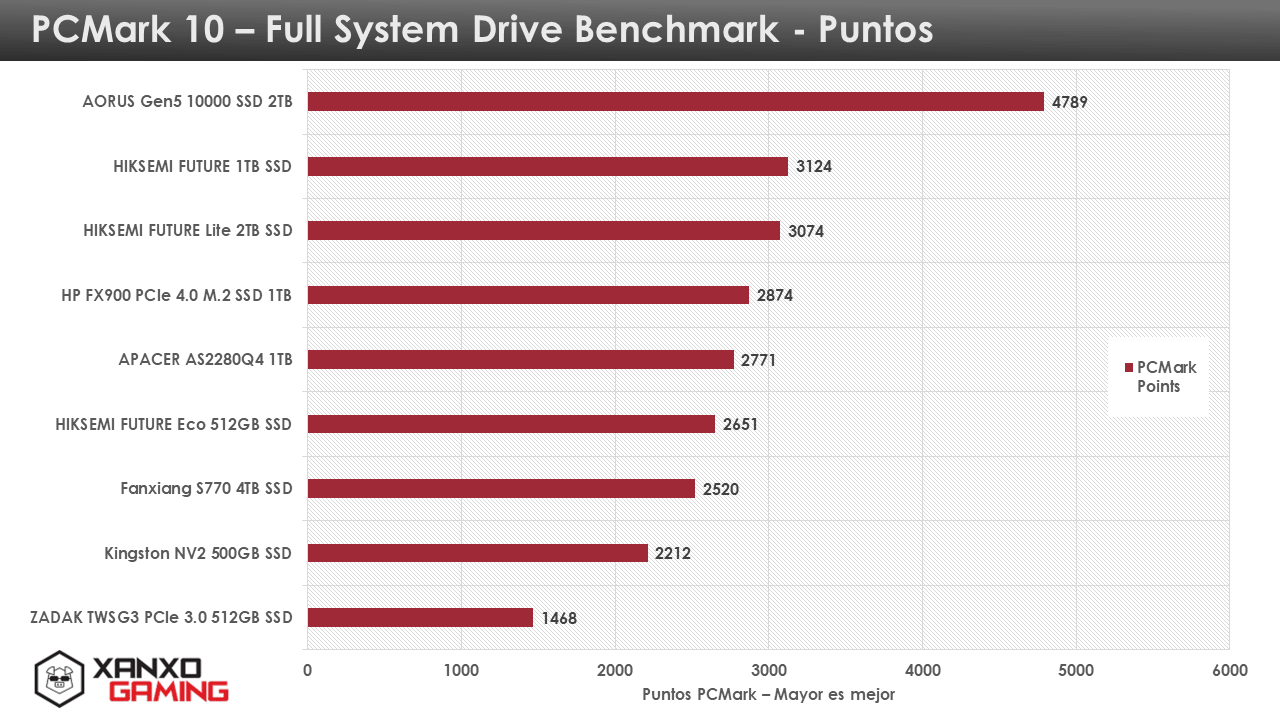
Task: Click the Kingston NV2 500GB SSD bar
Action: tap(477, 553)
